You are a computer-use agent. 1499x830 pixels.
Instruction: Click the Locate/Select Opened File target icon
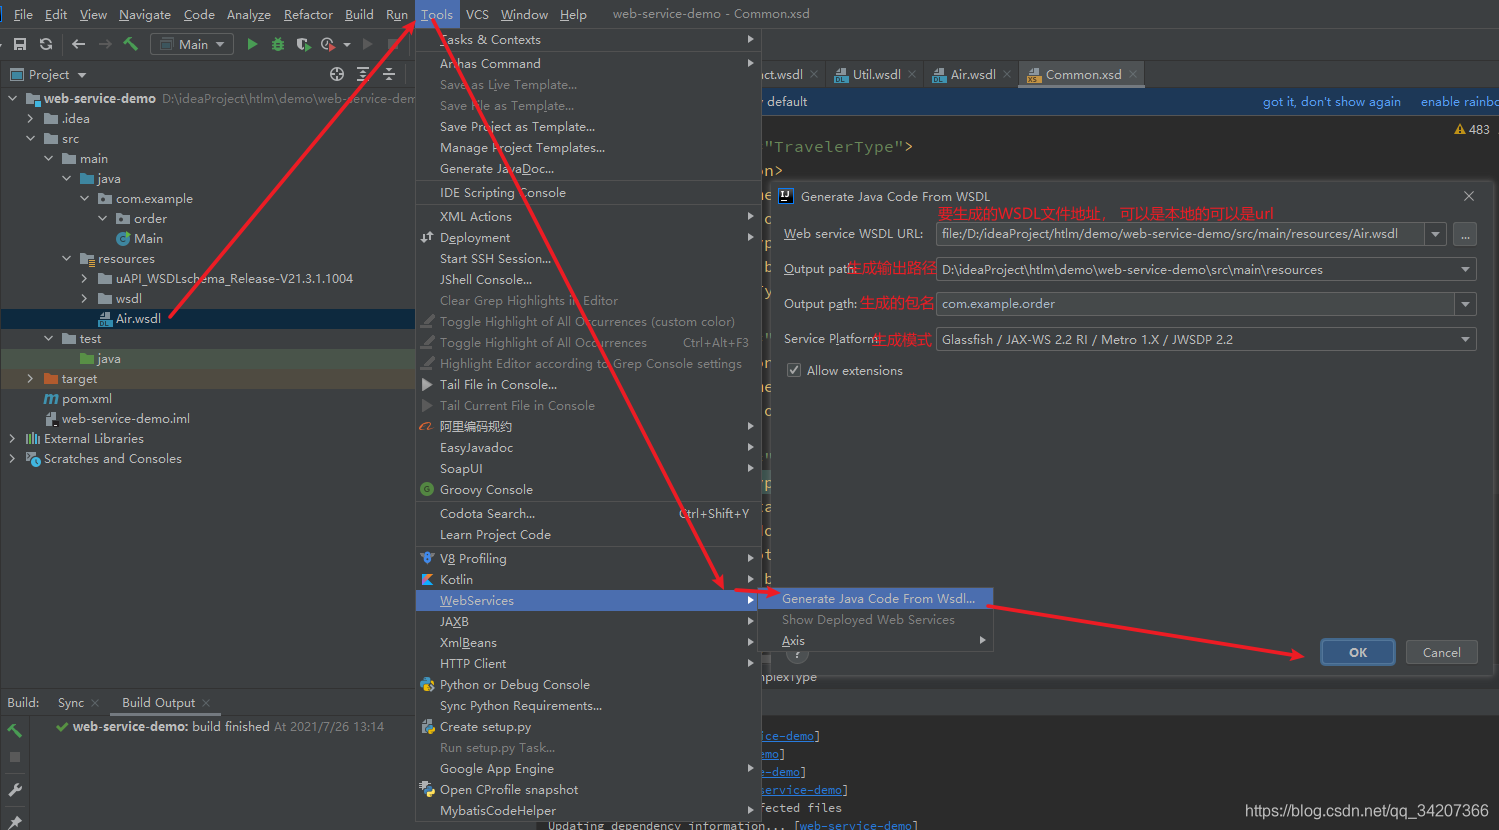[x=337, y=74]
